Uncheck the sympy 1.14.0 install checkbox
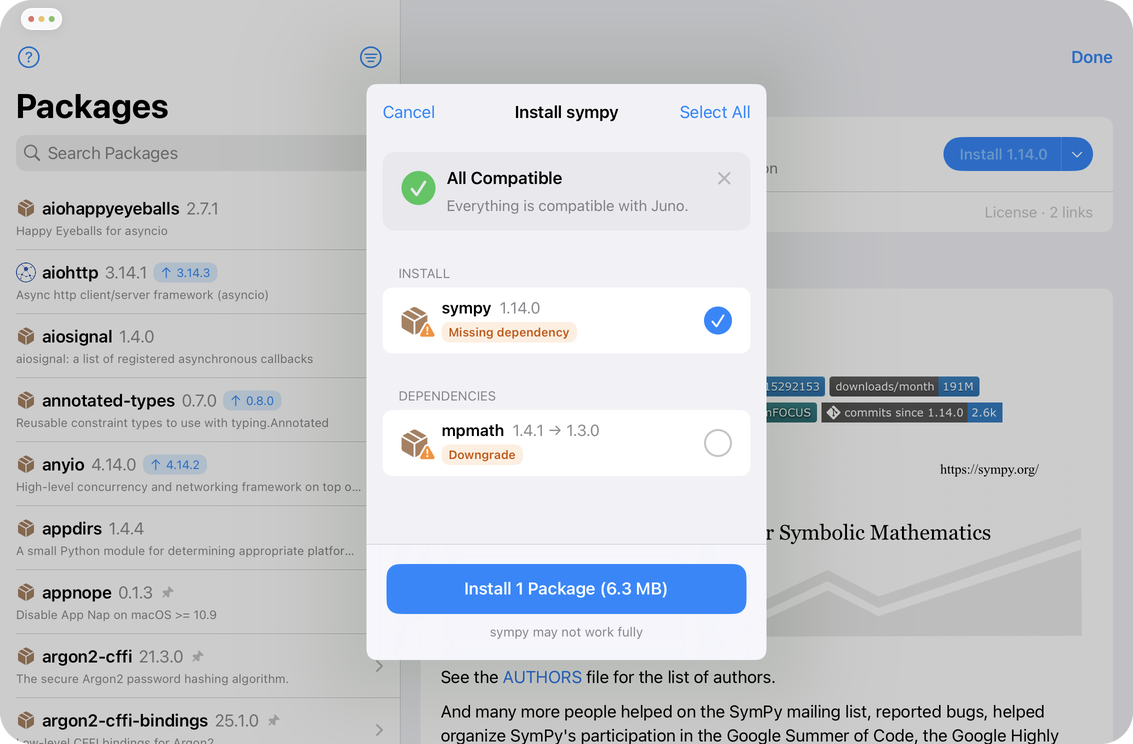This screenshot has height=744, width=1133. 718,321
